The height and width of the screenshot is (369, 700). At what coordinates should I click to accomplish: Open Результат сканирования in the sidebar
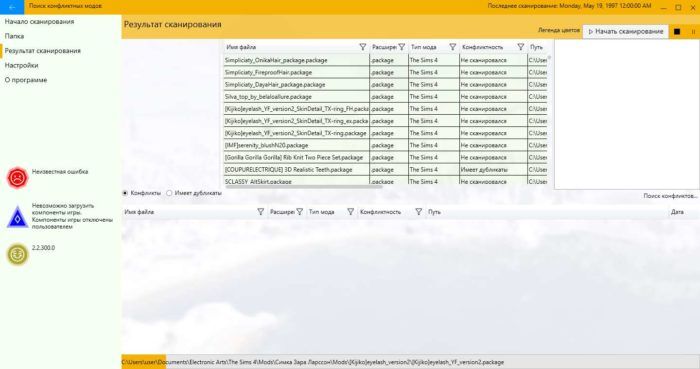coord(42,51)
